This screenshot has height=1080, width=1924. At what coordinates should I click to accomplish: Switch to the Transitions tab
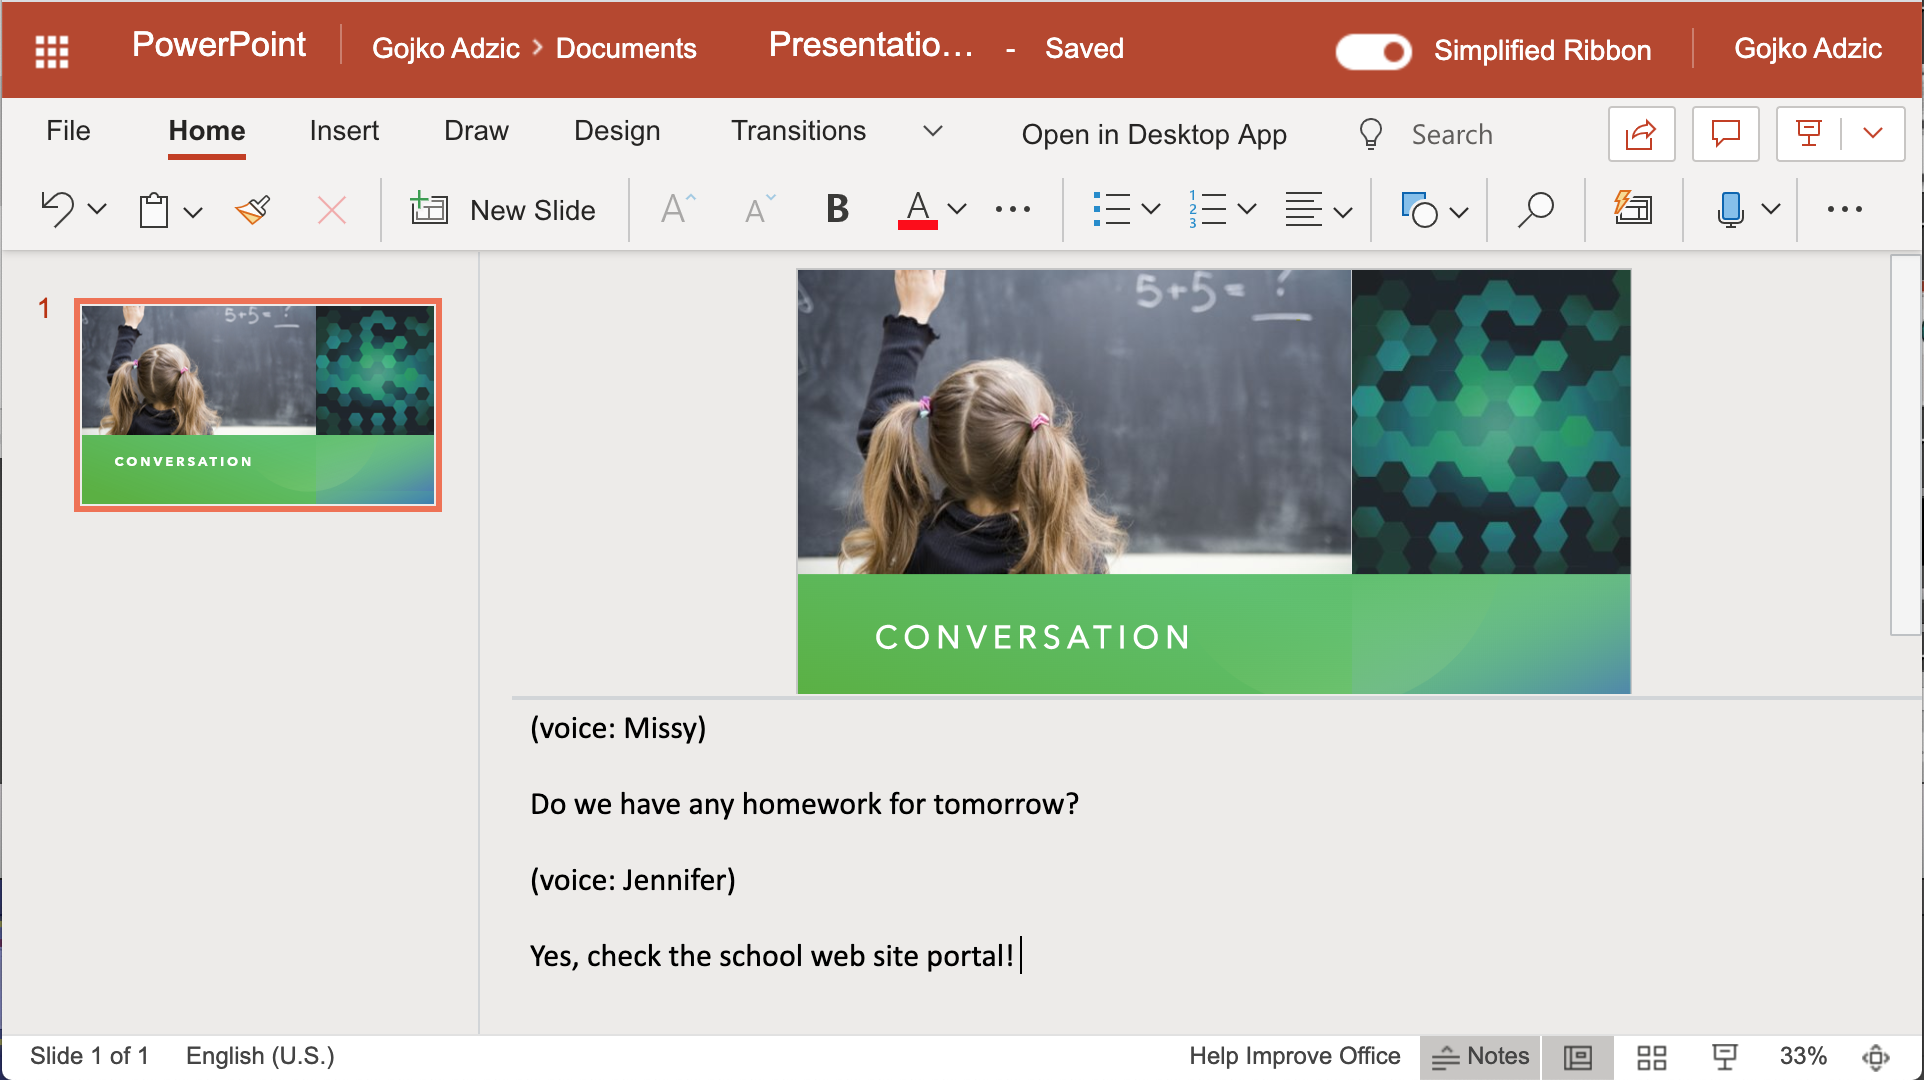click(x=798, y=131)
